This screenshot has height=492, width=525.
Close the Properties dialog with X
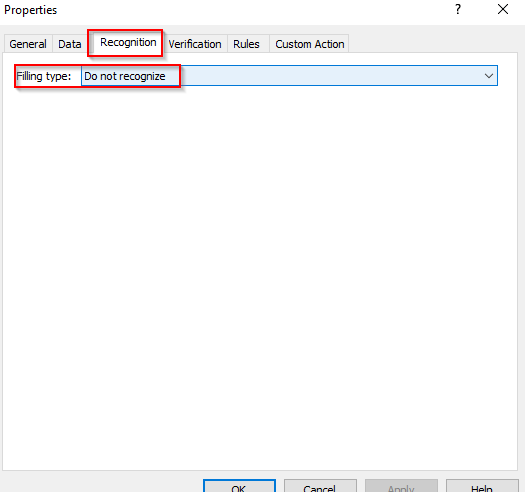[503, 9]
